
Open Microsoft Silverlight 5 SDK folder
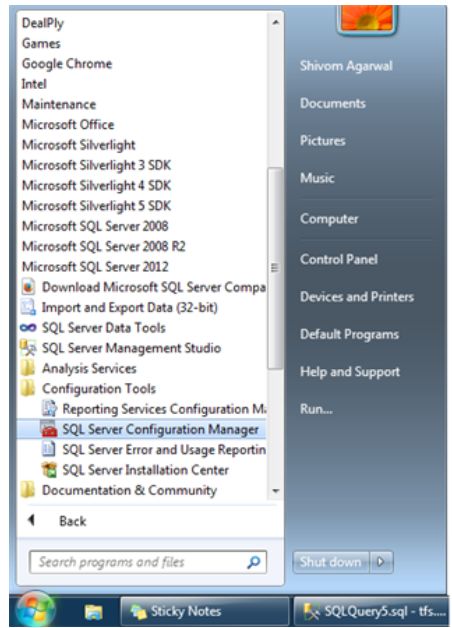coord(96,205)
